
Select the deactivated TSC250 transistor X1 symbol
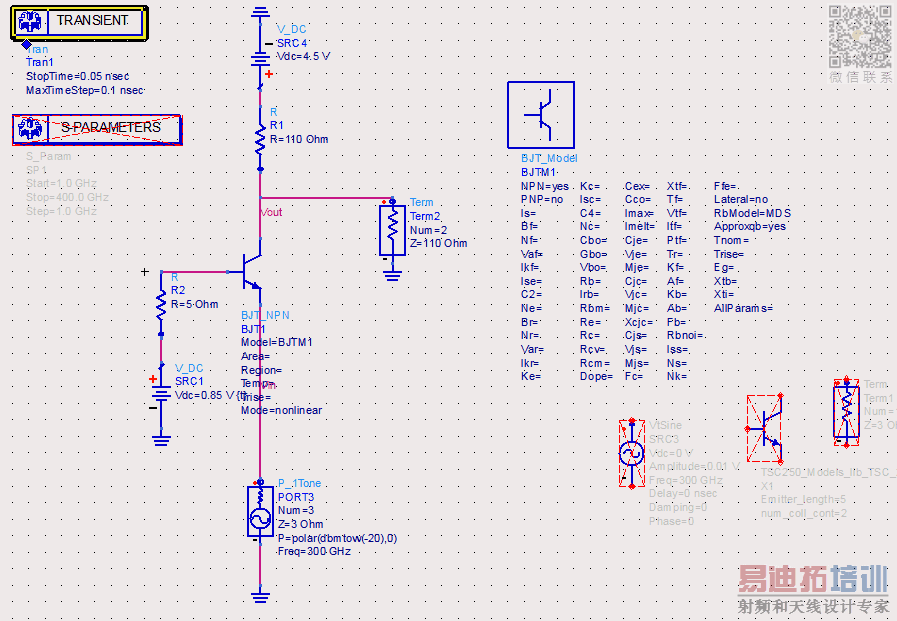765,428
